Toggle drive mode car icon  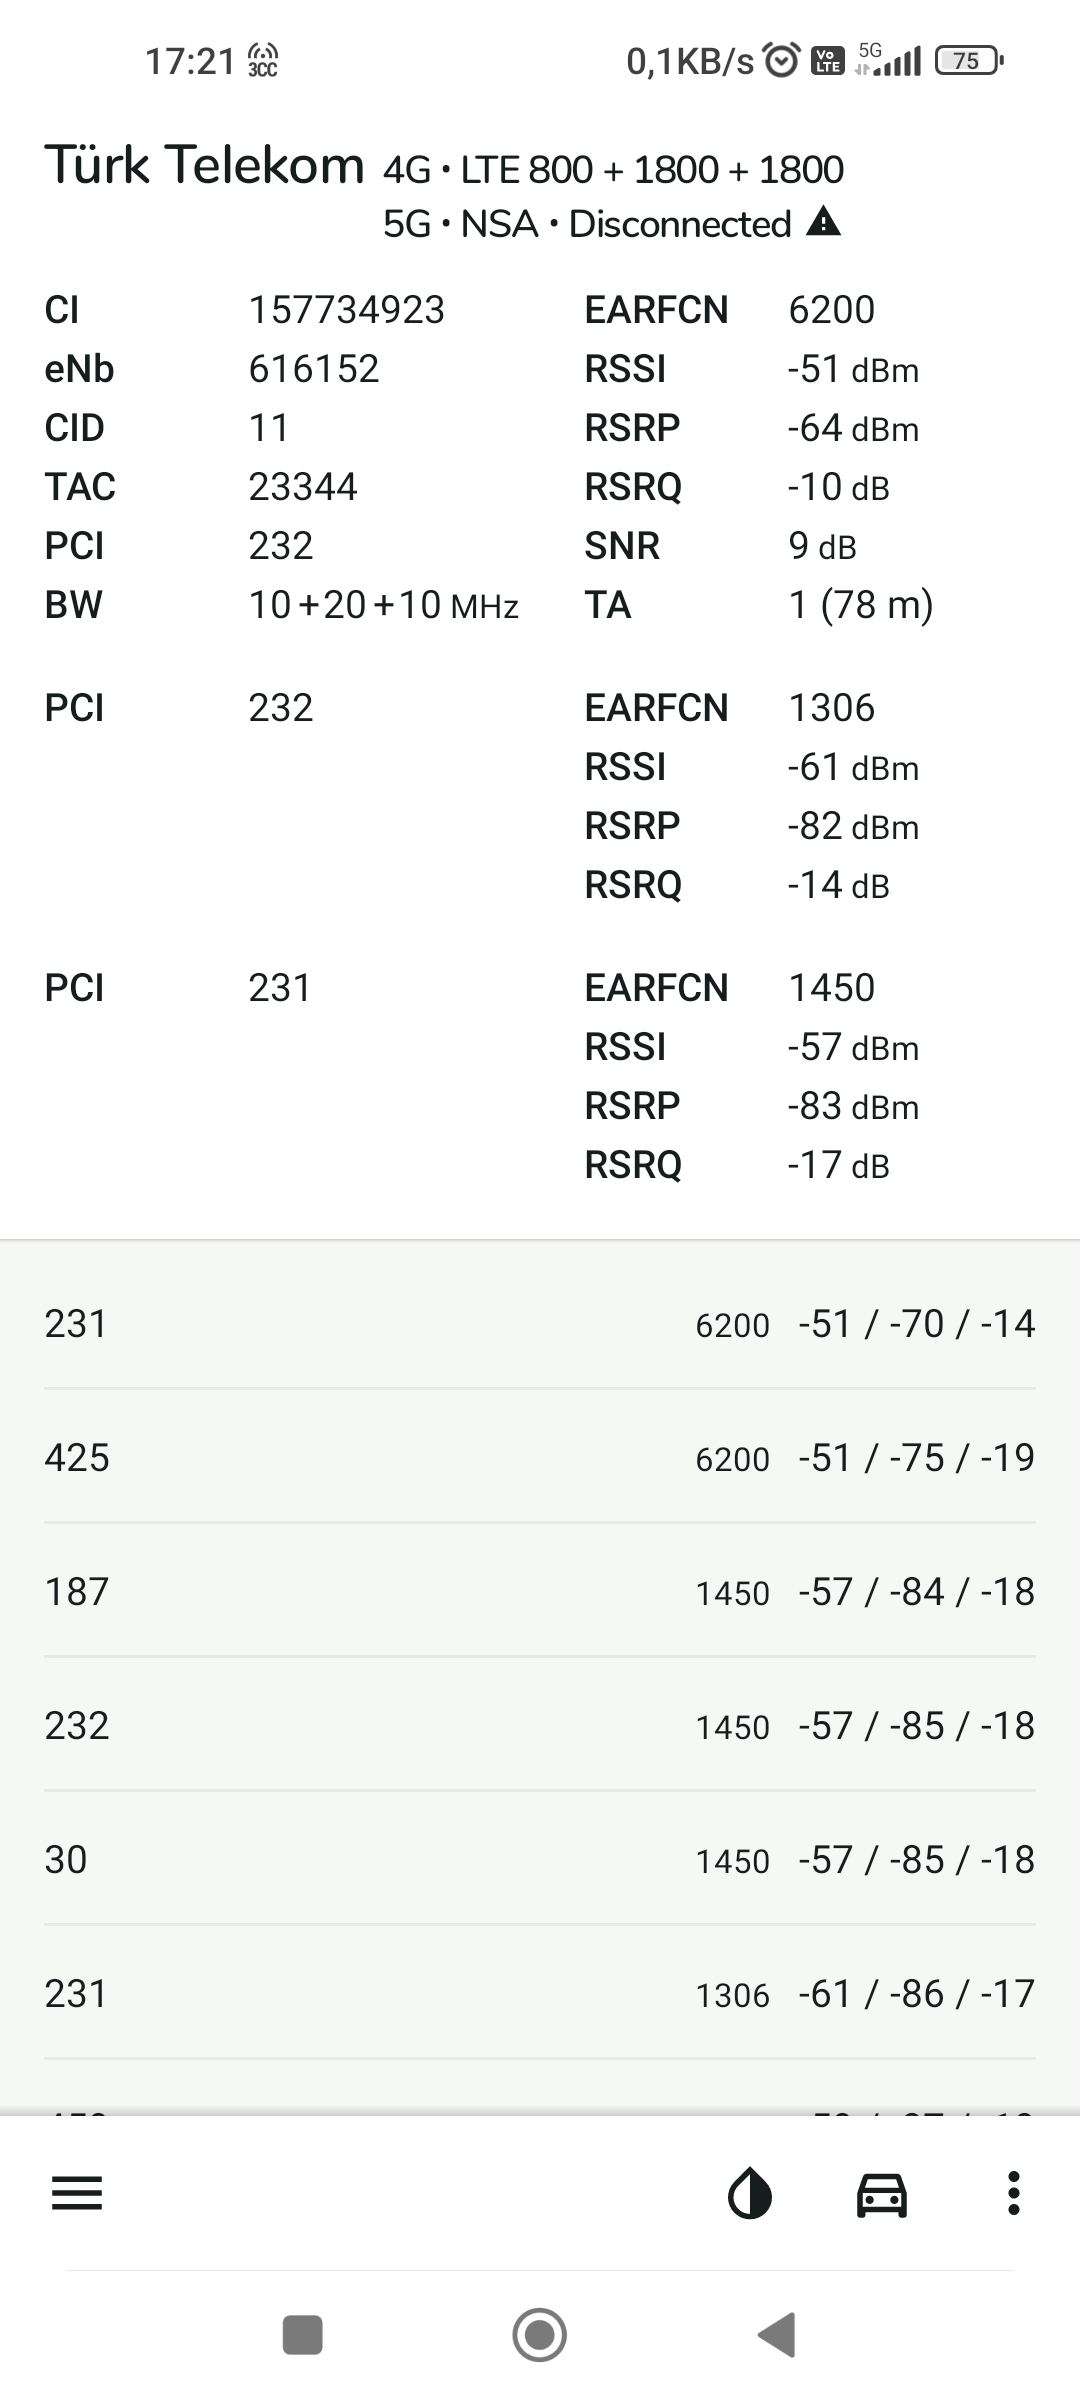pos(882,2195)
